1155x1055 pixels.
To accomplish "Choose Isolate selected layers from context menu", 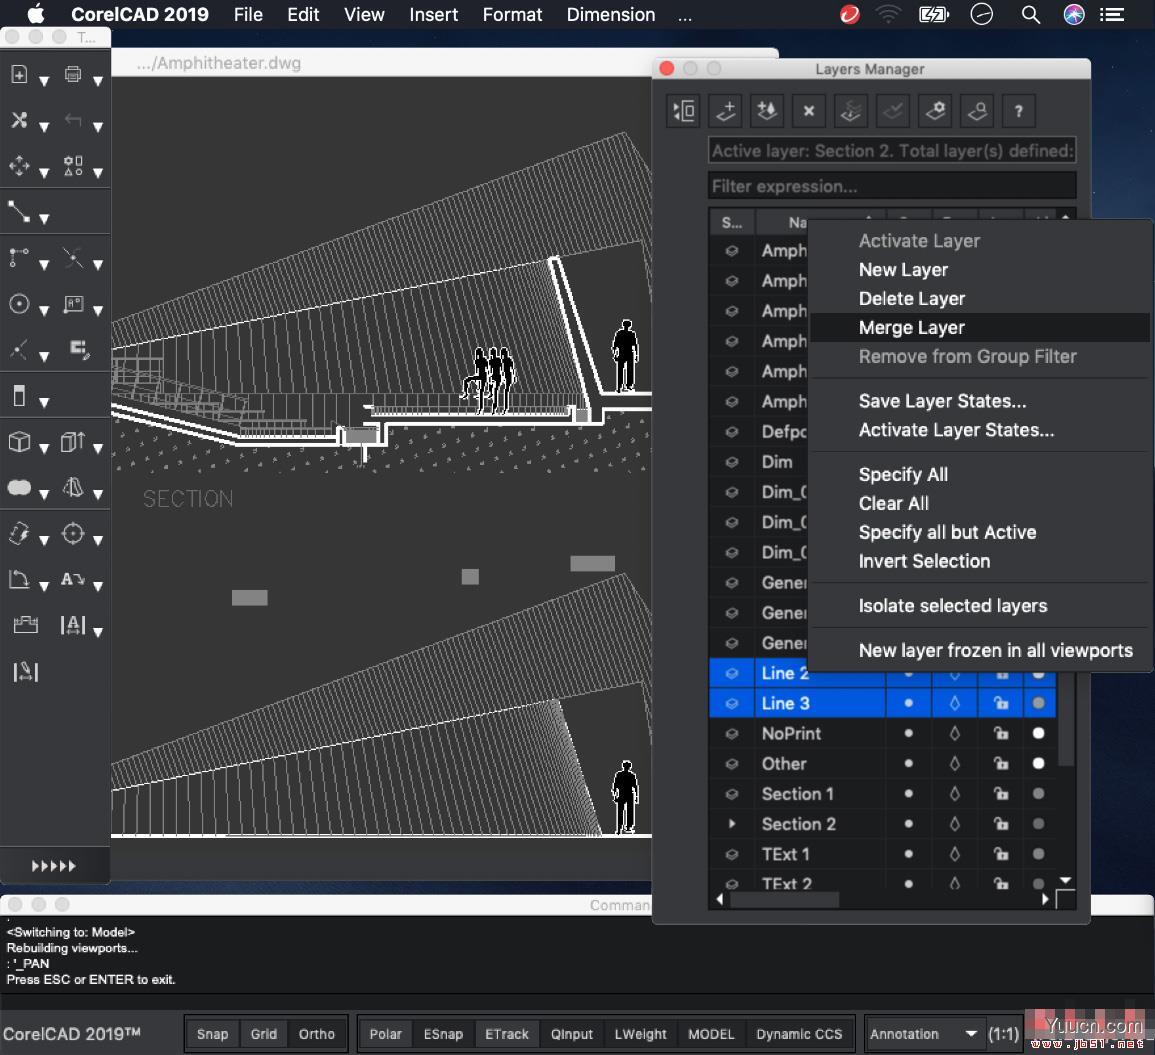I will point(980,606).
